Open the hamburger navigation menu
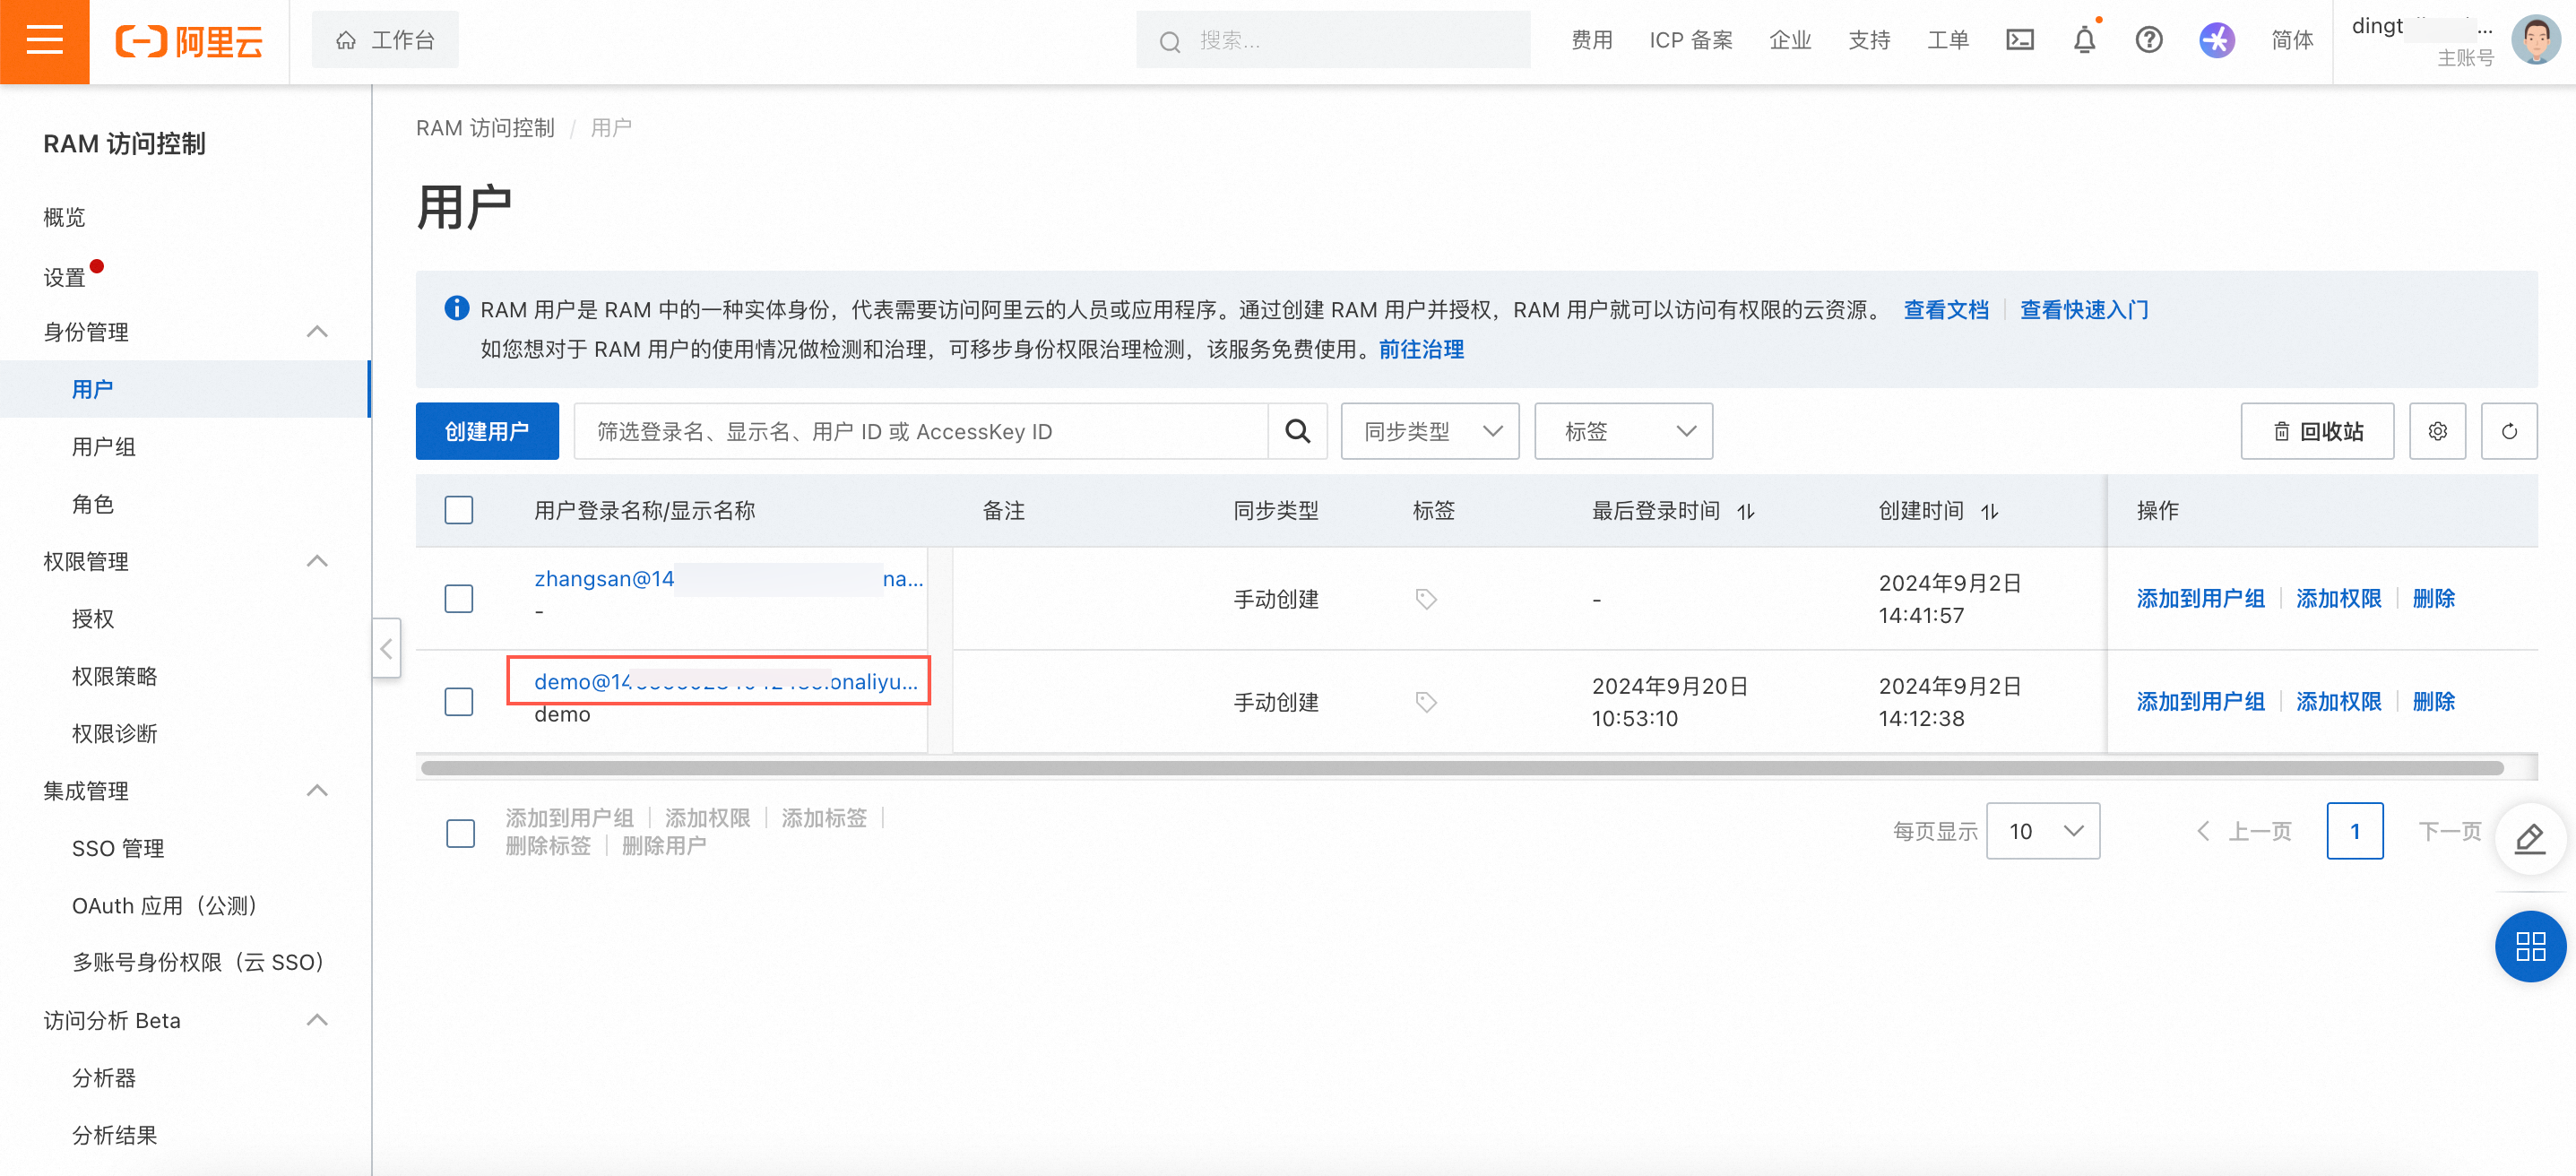This screenshot has height=1176, width=2576. tap(44, 41)
